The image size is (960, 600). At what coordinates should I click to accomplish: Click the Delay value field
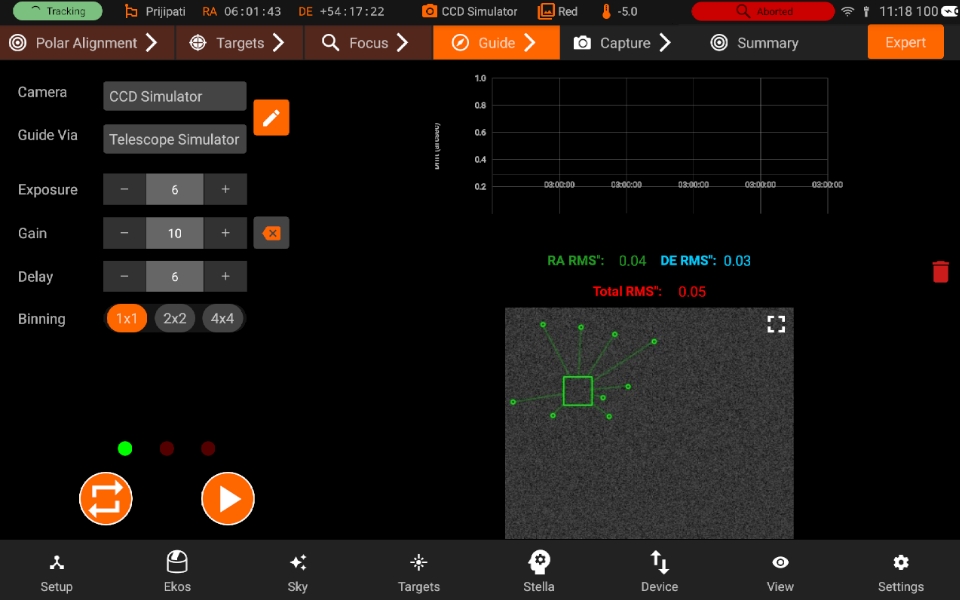coord(174,276)
